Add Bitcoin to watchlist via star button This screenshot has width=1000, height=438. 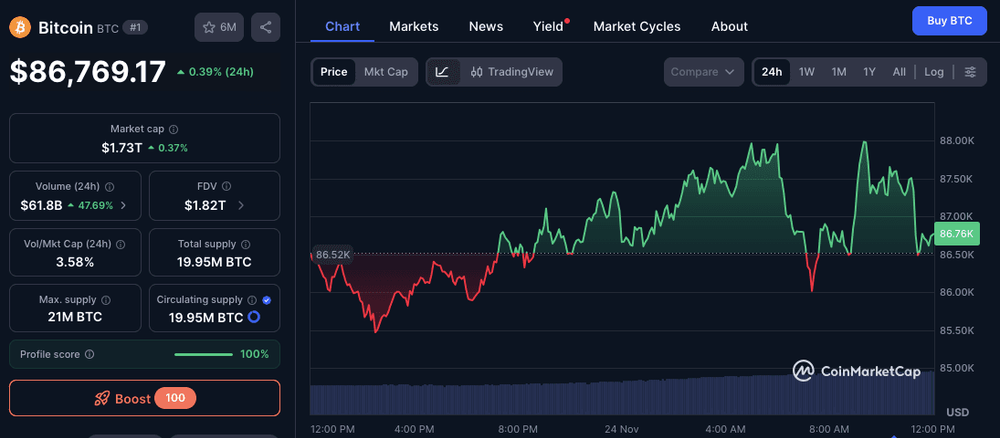click(219, 27)
